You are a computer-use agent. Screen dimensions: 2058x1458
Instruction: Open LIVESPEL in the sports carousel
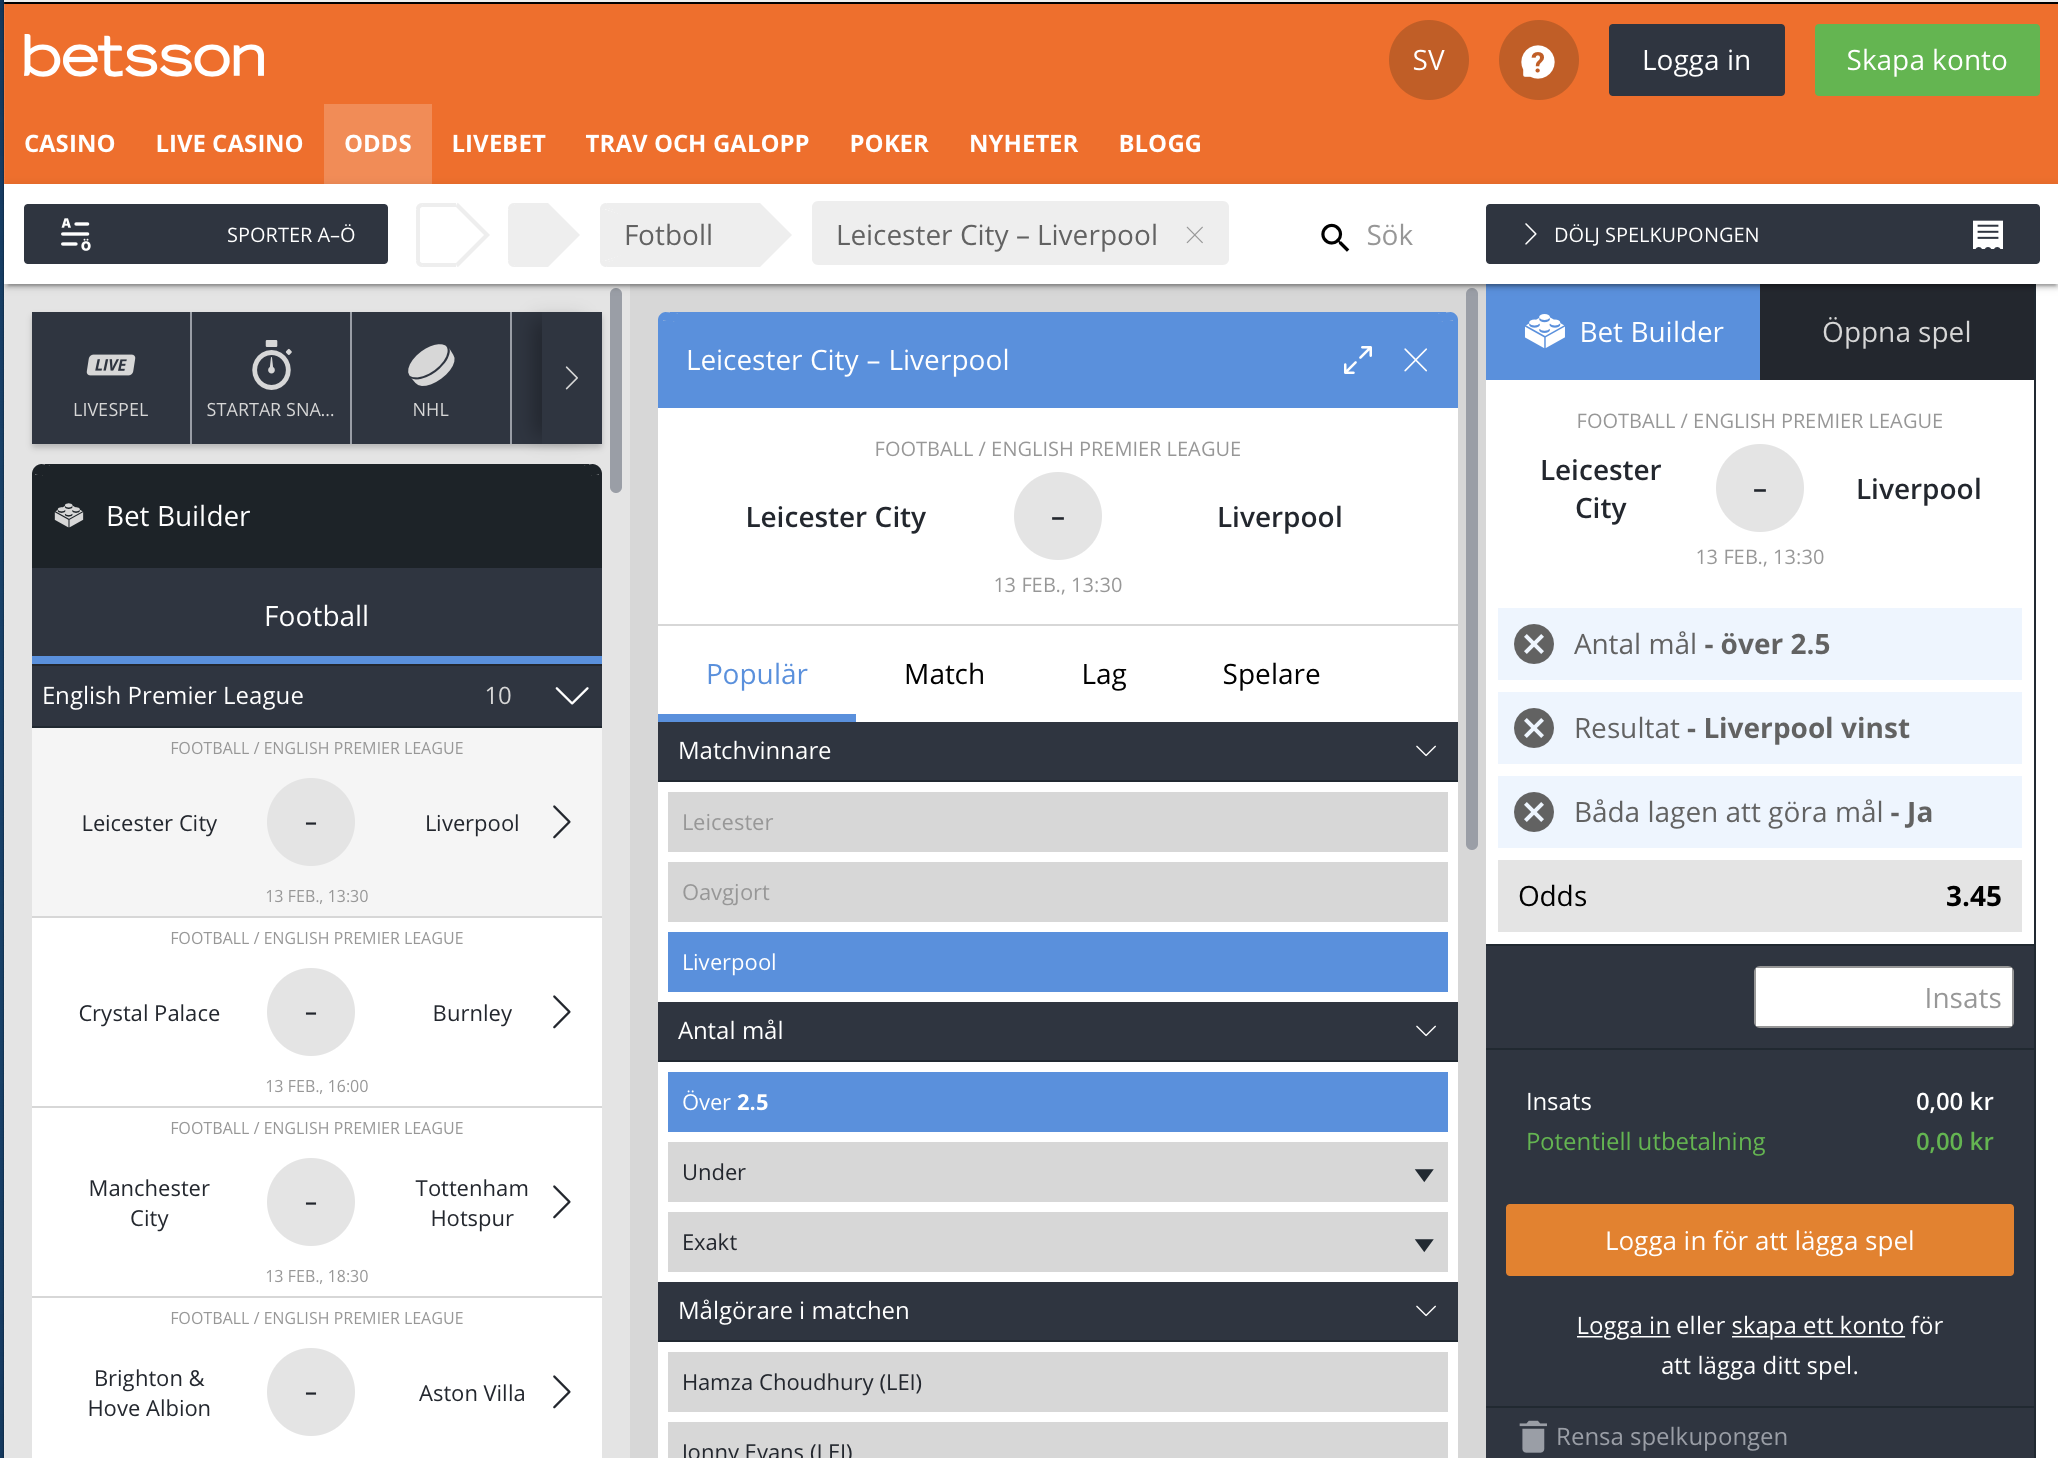coord(110,380)
